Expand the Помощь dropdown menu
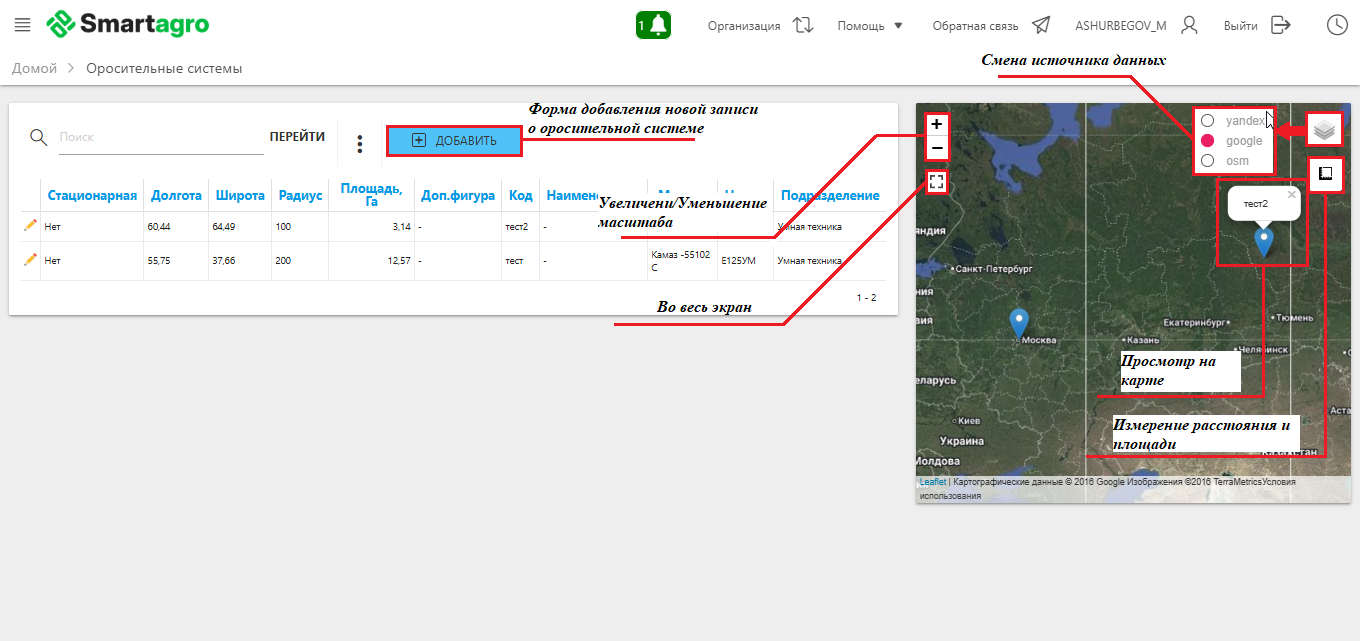Image resolution: width=1360 pixels, height=641 pixels. click(870, 26)
